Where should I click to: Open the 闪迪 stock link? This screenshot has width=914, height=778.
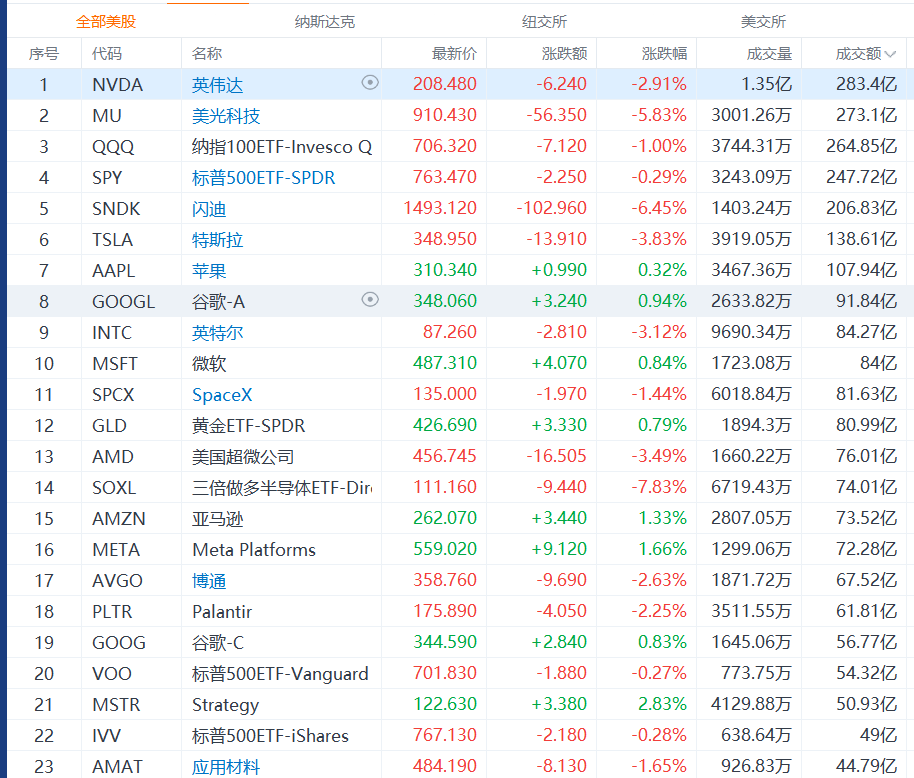click(209, 209)
